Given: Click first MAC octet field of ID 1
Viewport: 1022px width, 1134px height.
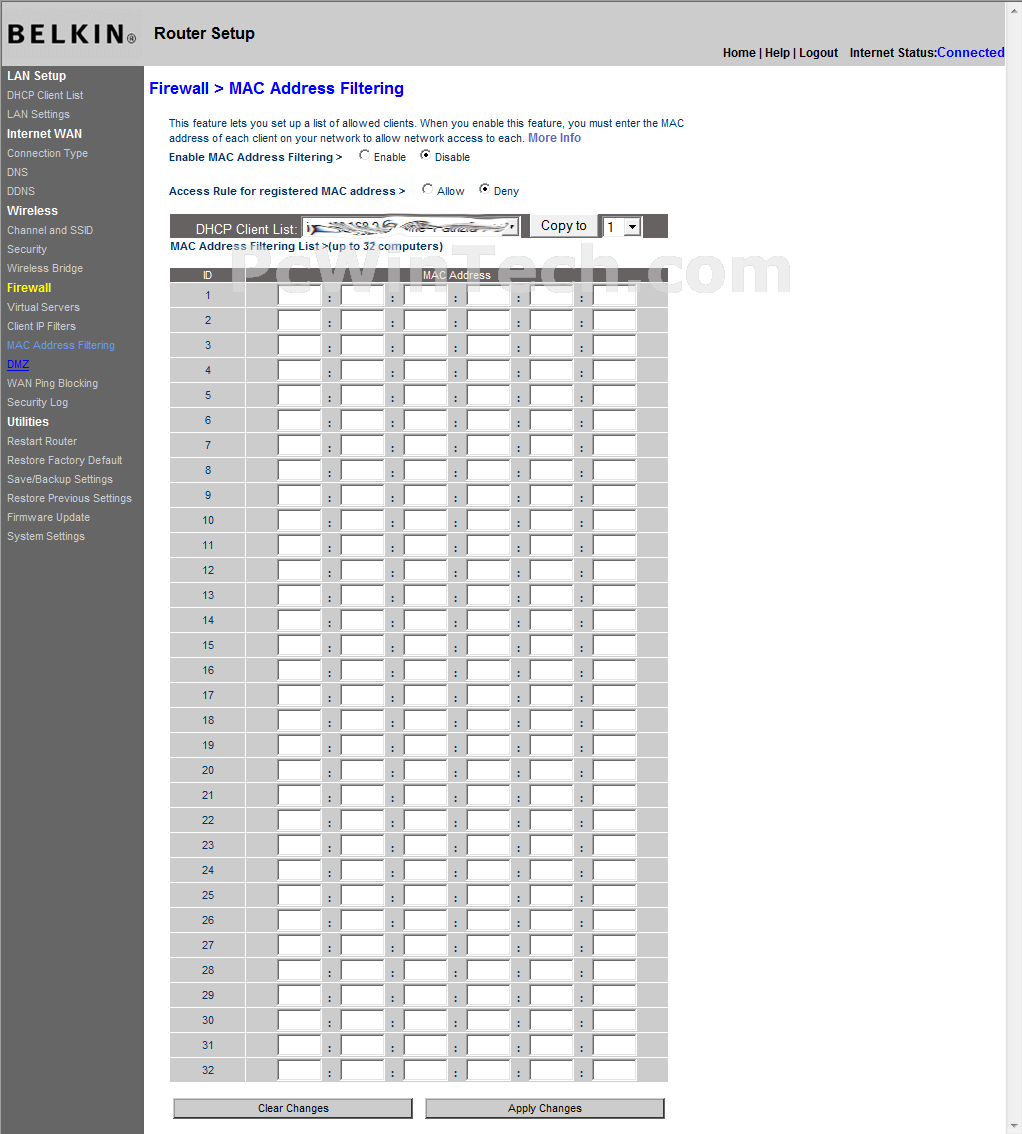Looking at the screenshot, I should click(299, 296).
